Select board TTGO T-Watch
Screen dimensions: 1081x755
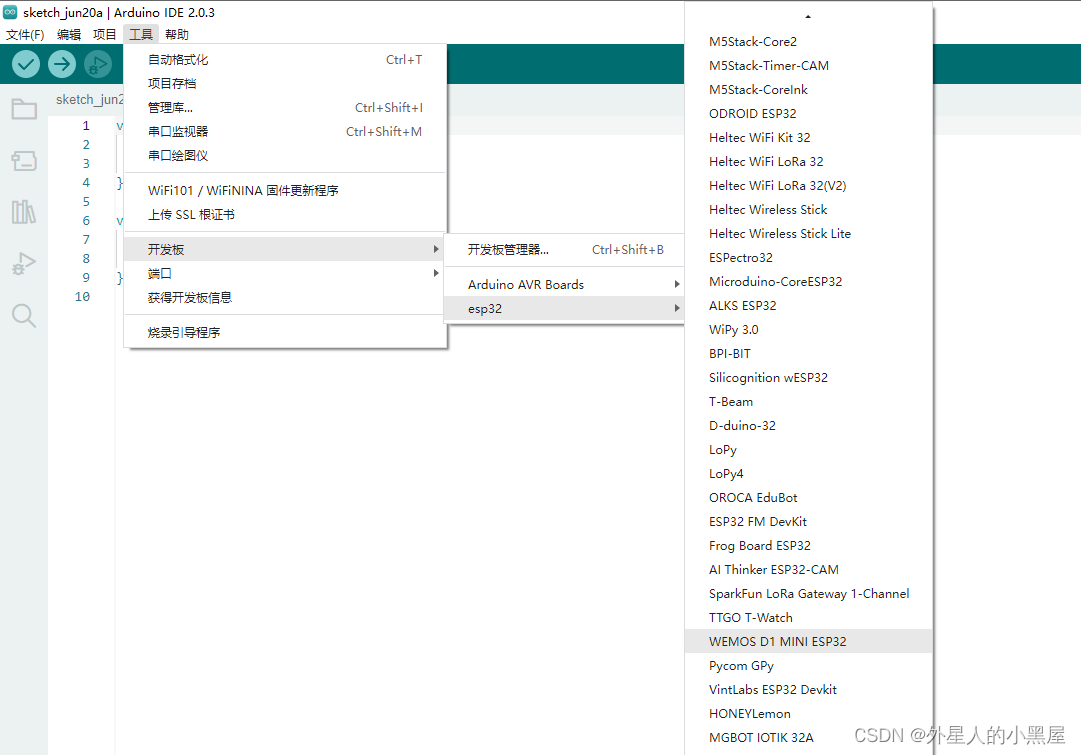pos(809,617)
